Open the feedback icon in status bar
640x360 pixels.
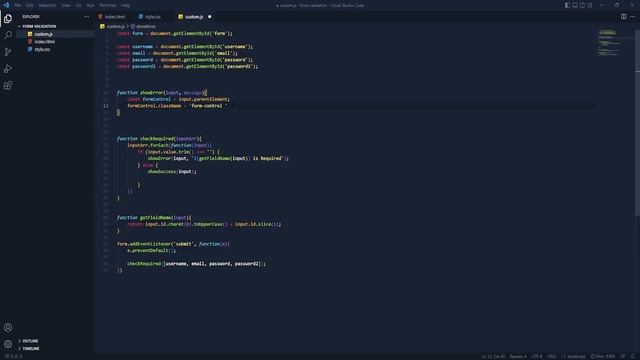[x=623, y=356]
